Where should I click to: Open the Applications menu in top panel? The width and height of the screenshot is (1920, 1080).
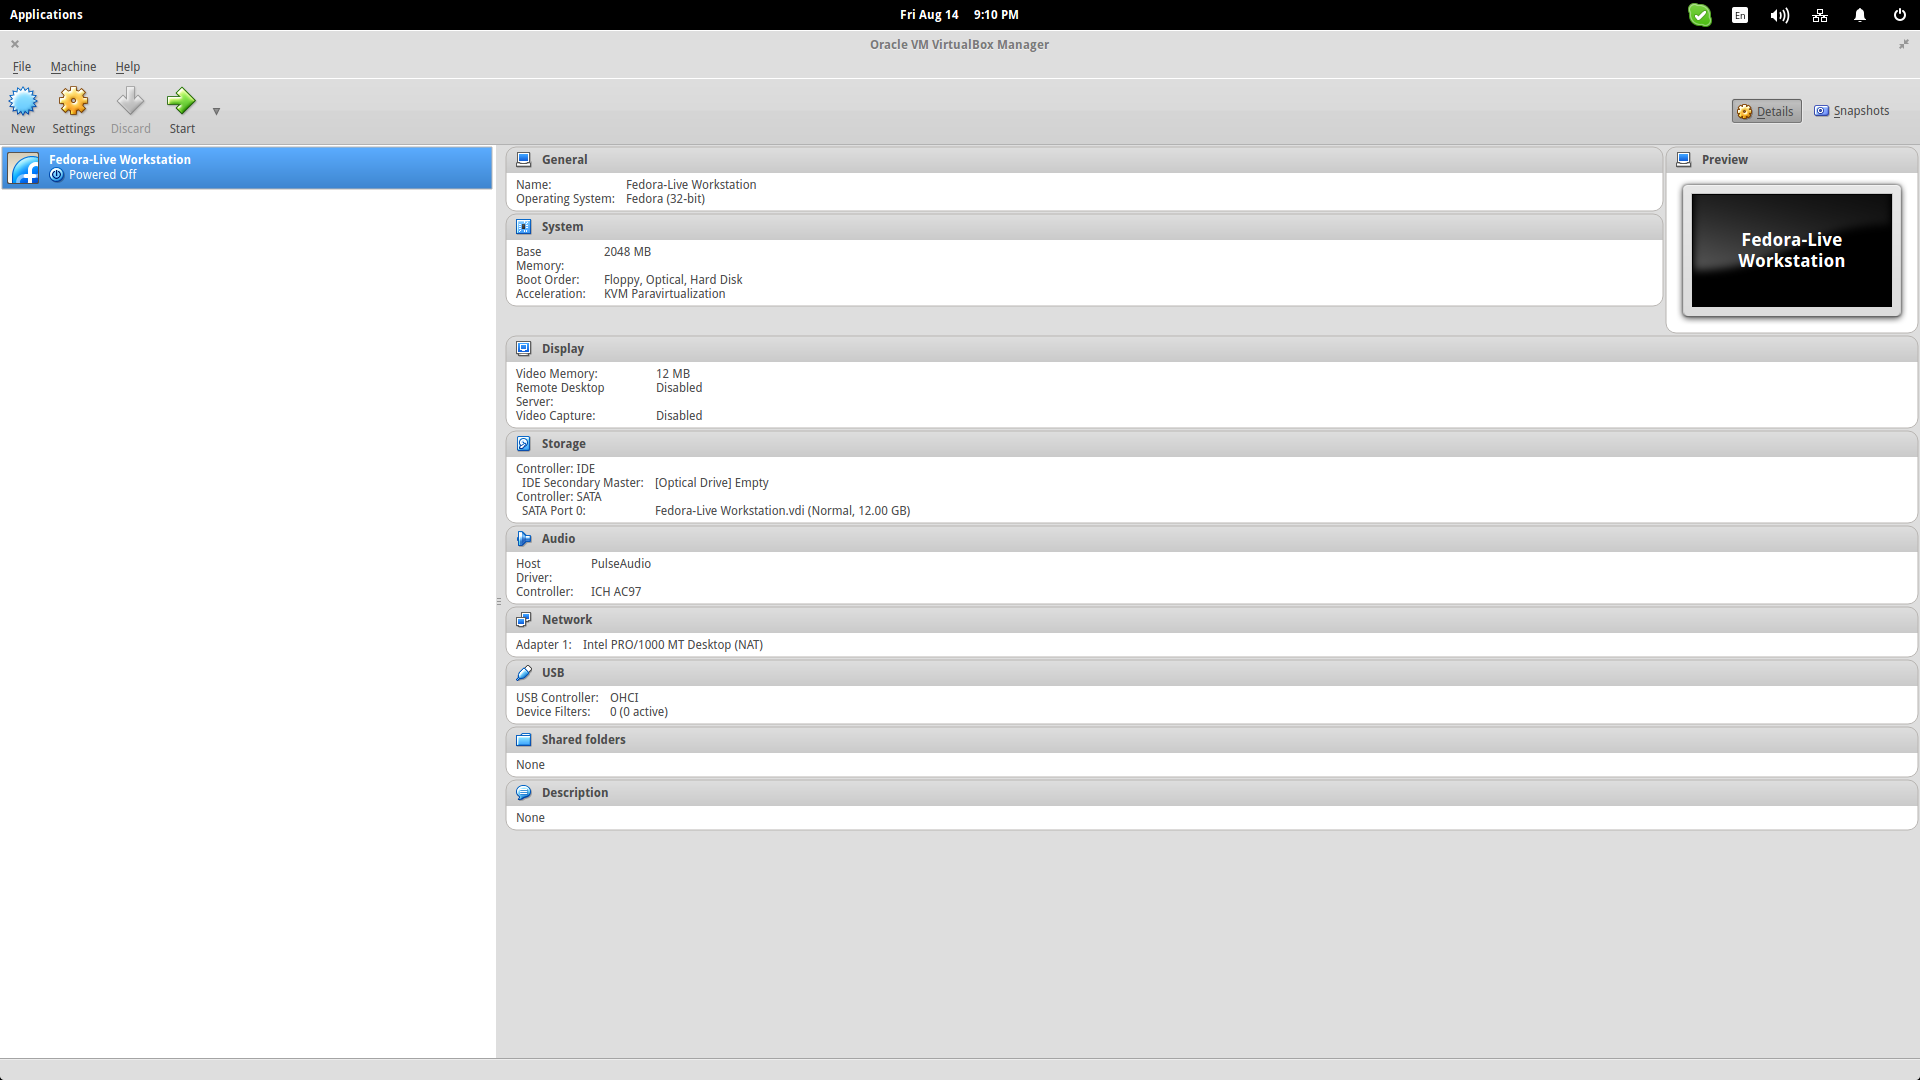46,15
